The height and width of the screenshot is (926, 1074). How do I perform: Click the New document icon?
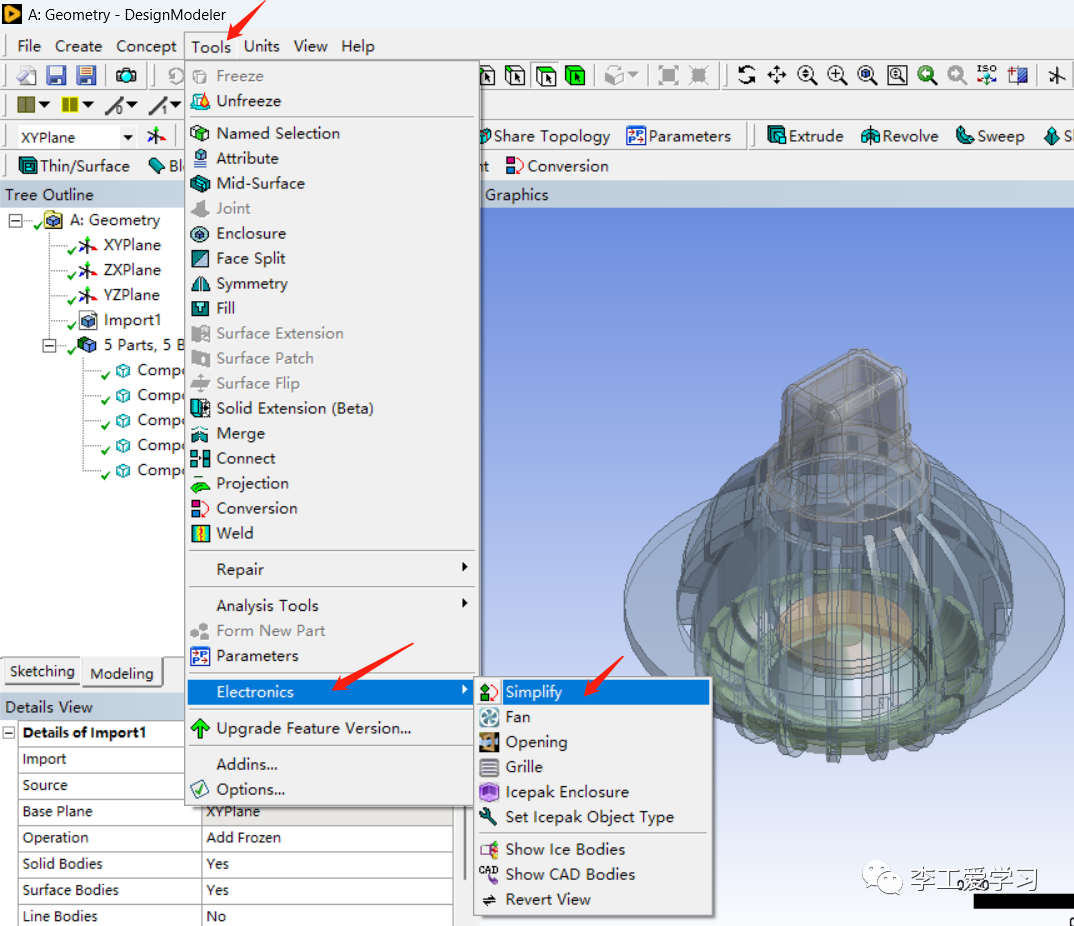pos(26,75)
